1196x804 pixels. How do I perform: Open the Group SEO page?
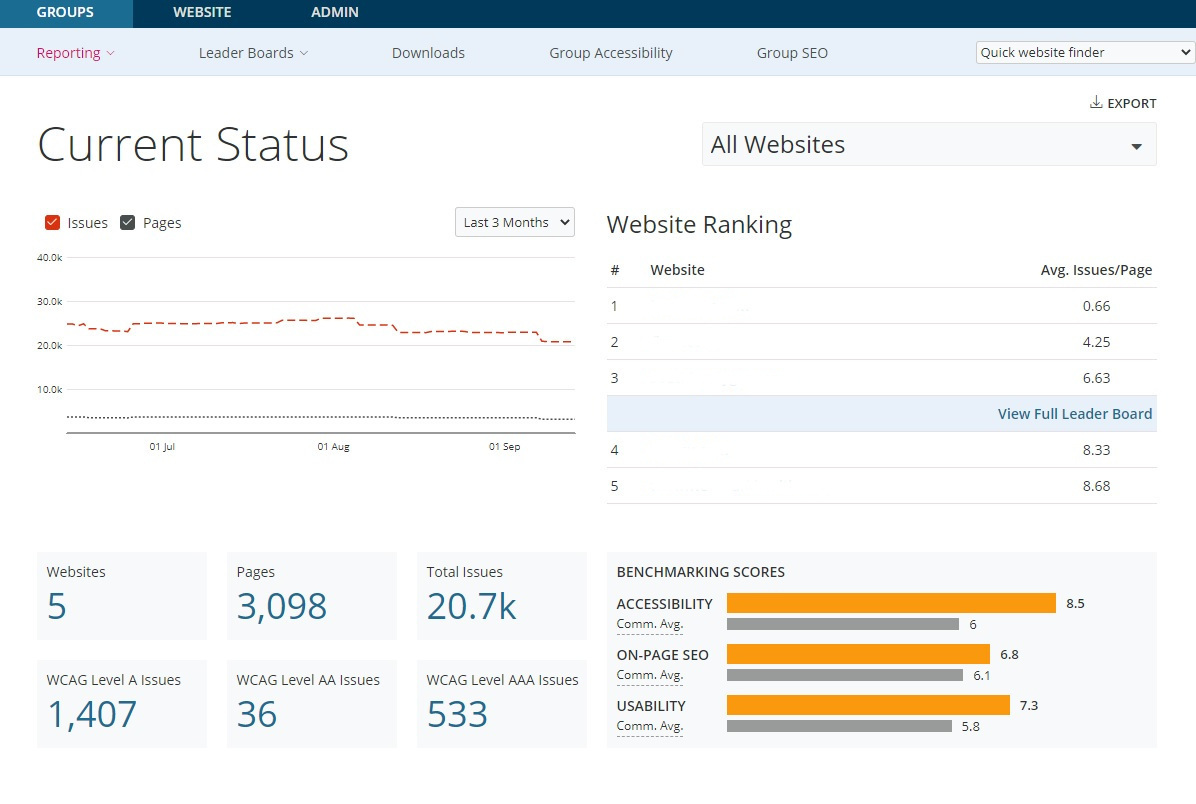(x=792, y=53)
